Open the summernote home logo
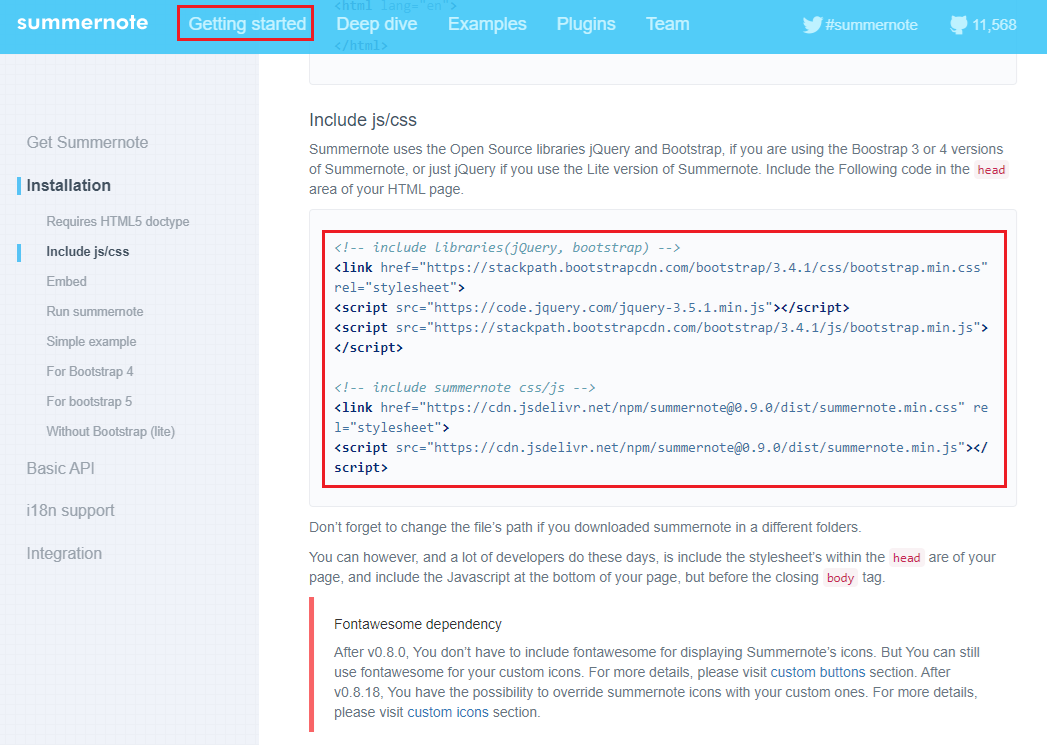The image size is (1047, 745). [83, 23]
